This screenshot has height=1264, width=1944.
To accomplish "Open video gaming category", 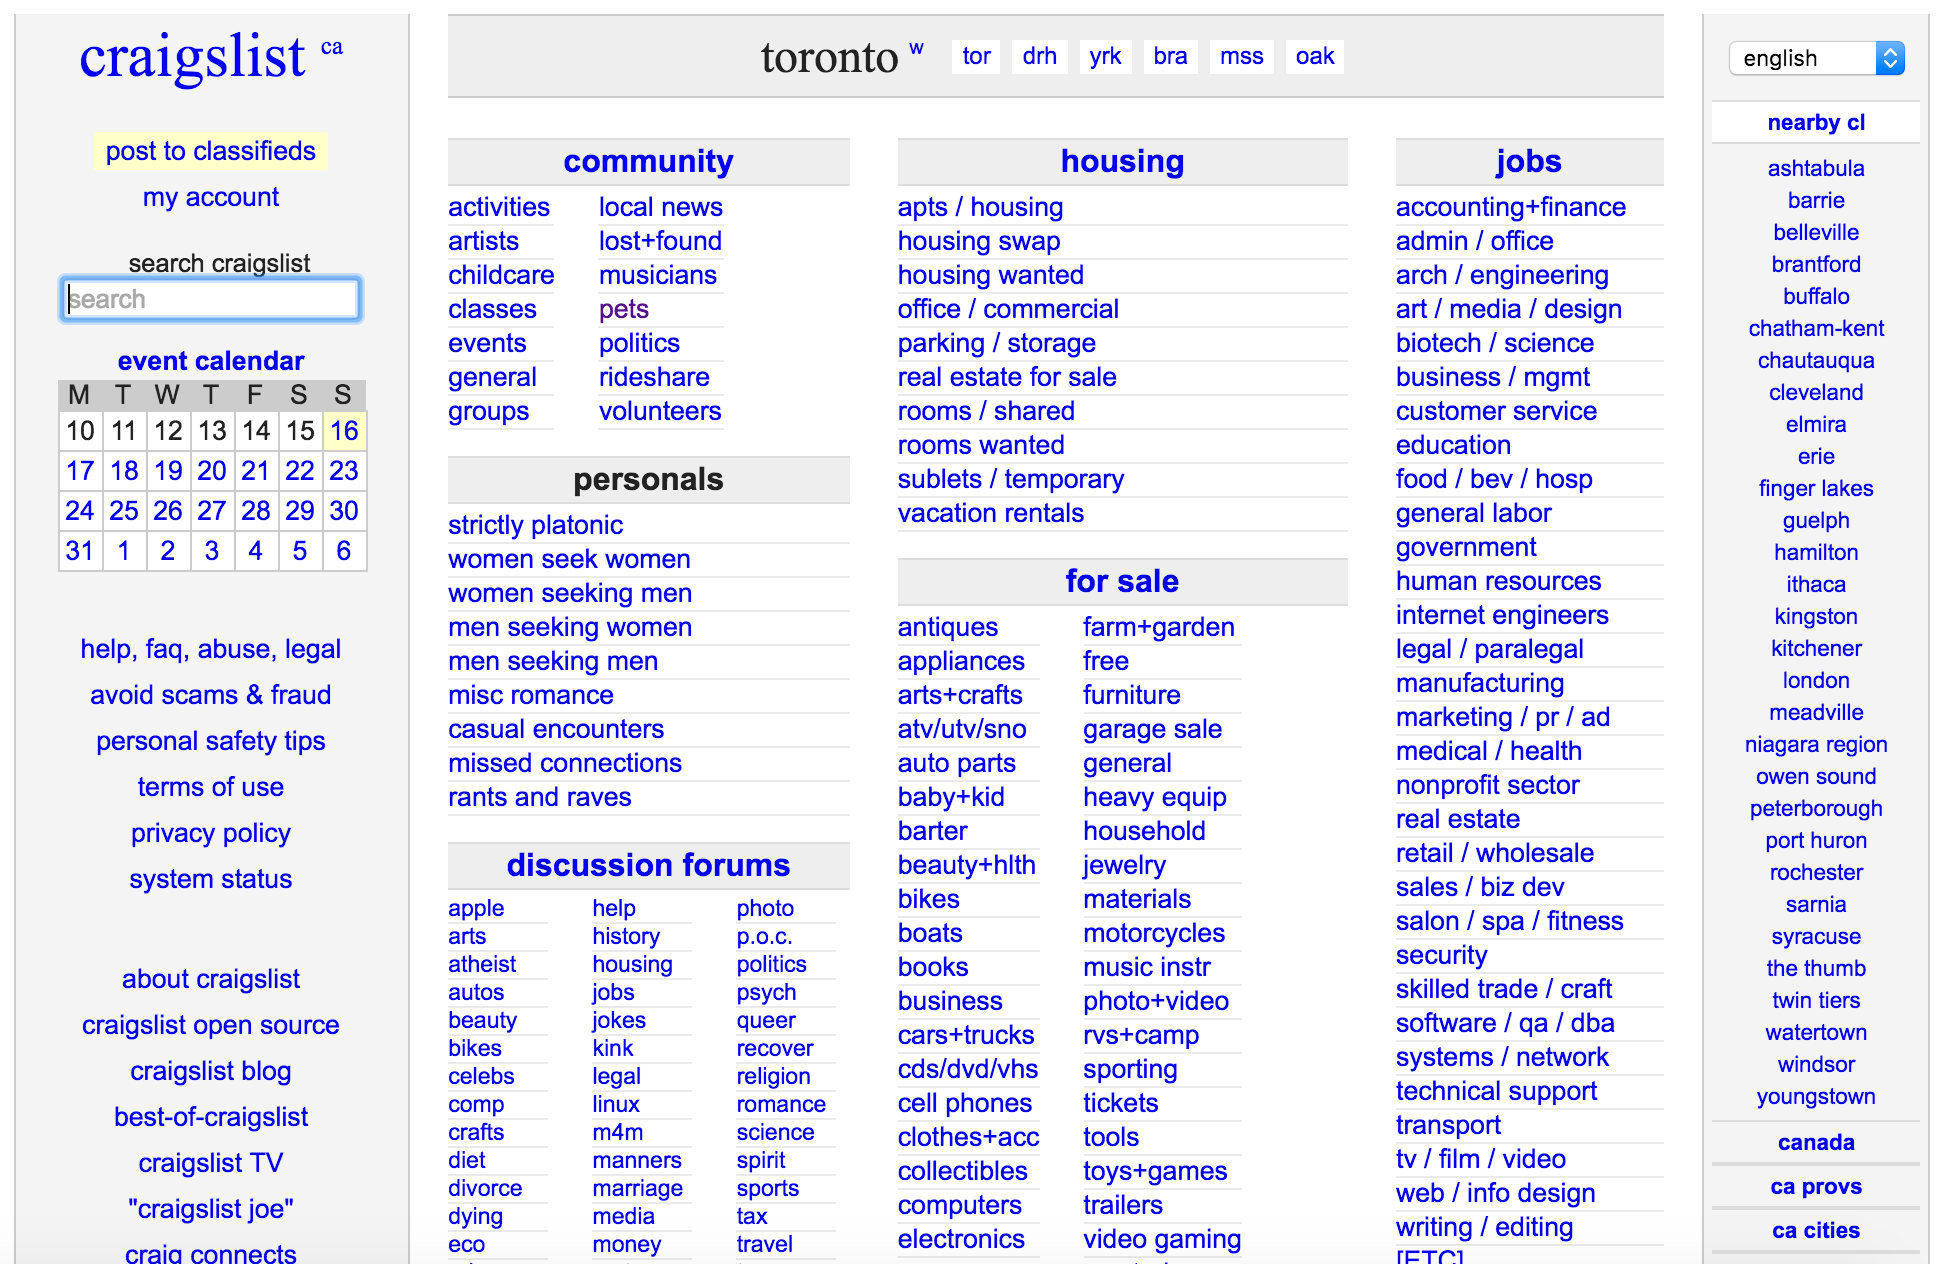I will click(x=1162, y=1239).
